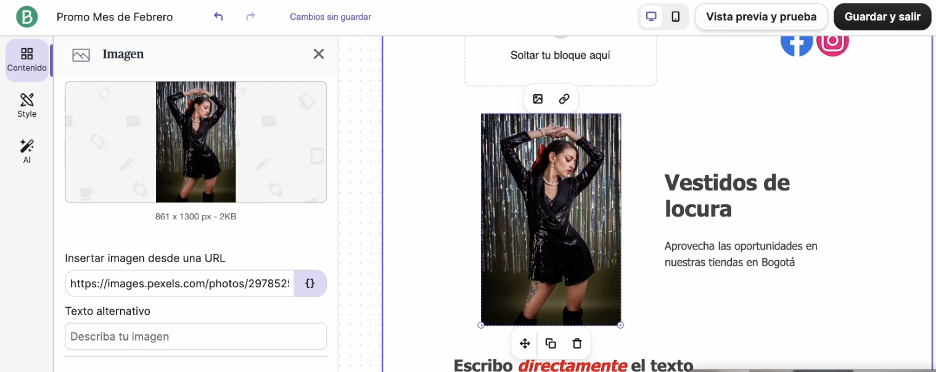Switch to desktop preview mode
Viewport: 936px width, 372px height.
(x=651, y=17)
